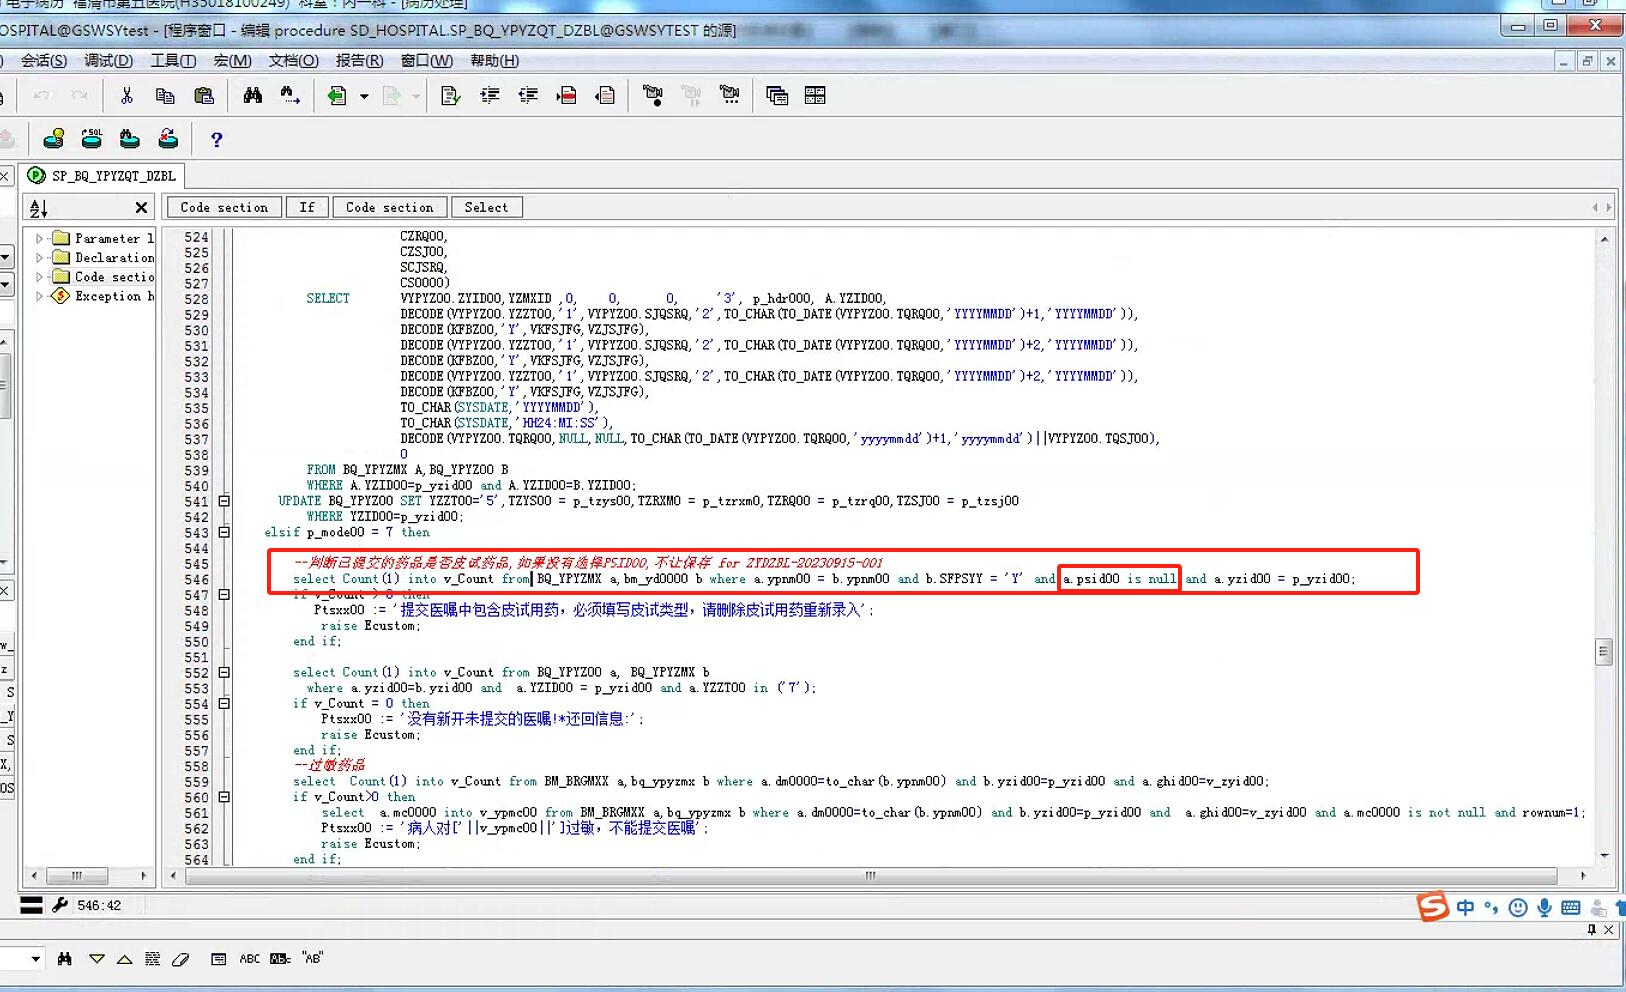The width and height of the screenshot is (1626, 992).
Task: Click the Select breadcrumb button
Action: pos(486,208)
